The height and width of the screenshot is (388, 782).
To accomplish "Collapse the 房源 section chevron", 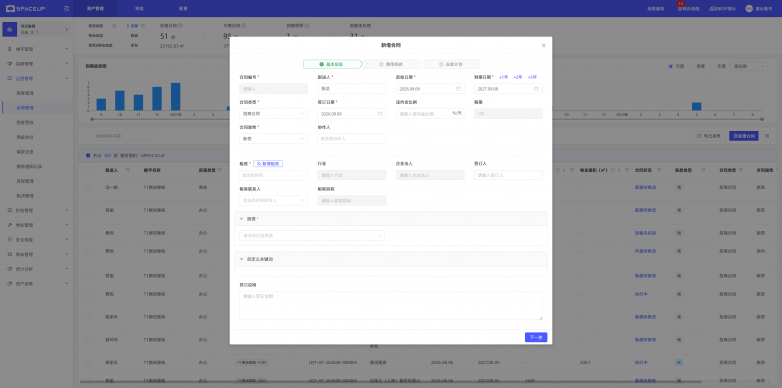I will pyautogui.click(x=241, y=218).
